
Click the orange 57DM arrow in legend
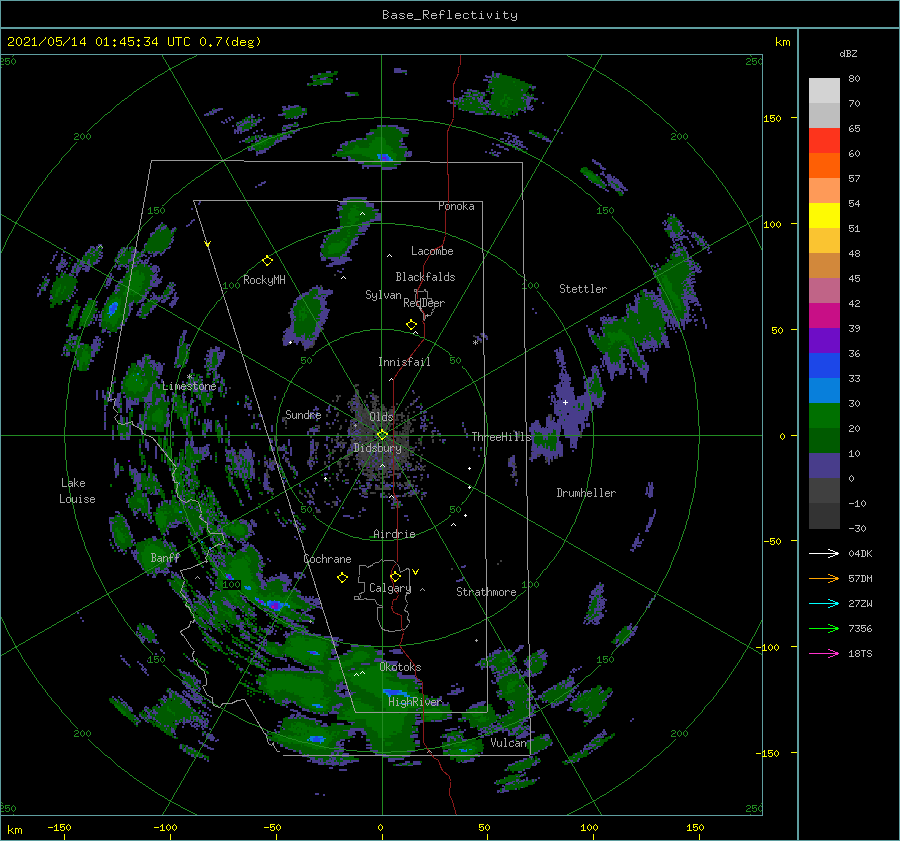[824, 579]
